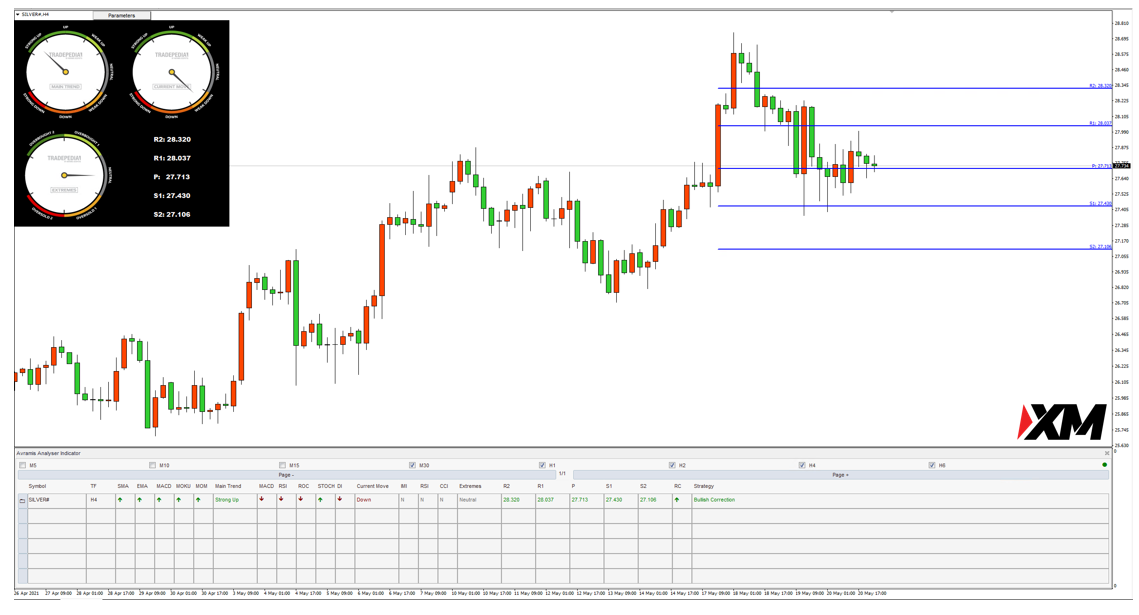Click the Extremes gauge dial
The image size is (1139, 615).
[x=64, y=175]
